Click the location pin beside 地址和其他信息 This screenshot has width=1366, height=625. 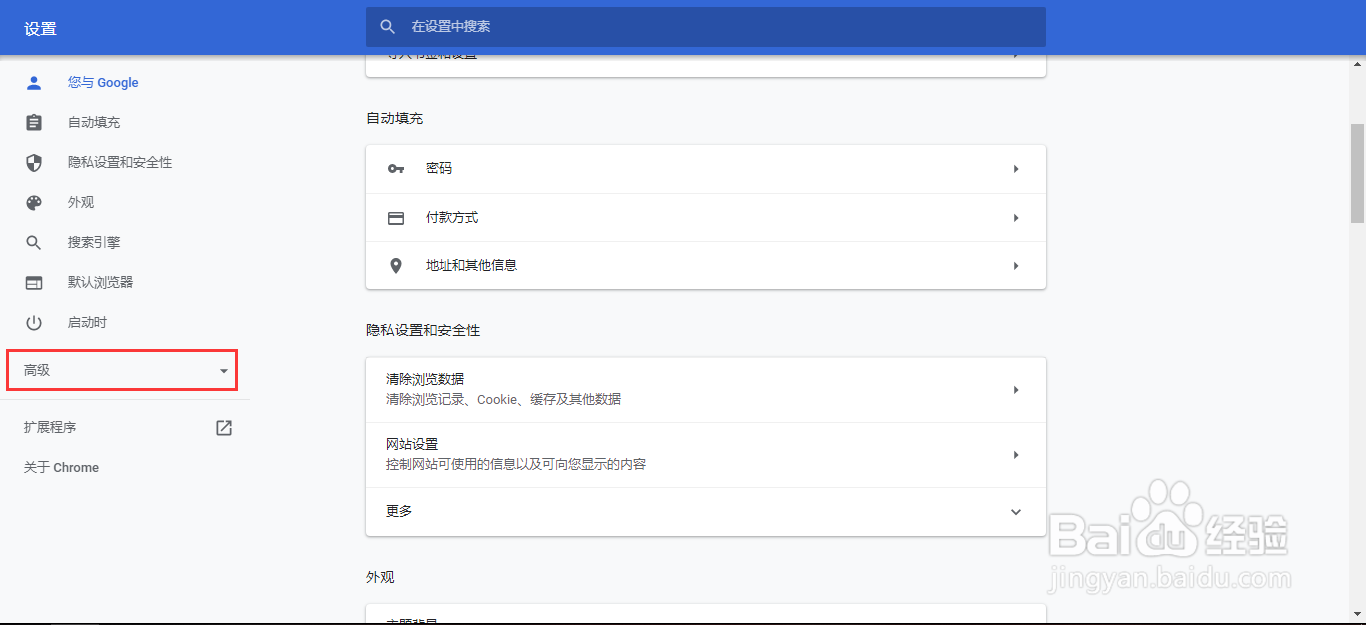click(x=396, y=265)
